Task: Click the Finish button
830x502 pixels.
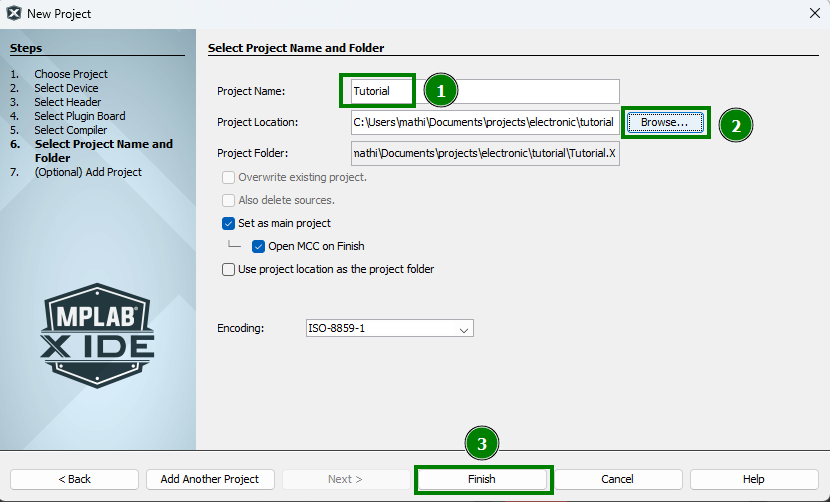Action: pyautogui.click(x=482, y=479)
